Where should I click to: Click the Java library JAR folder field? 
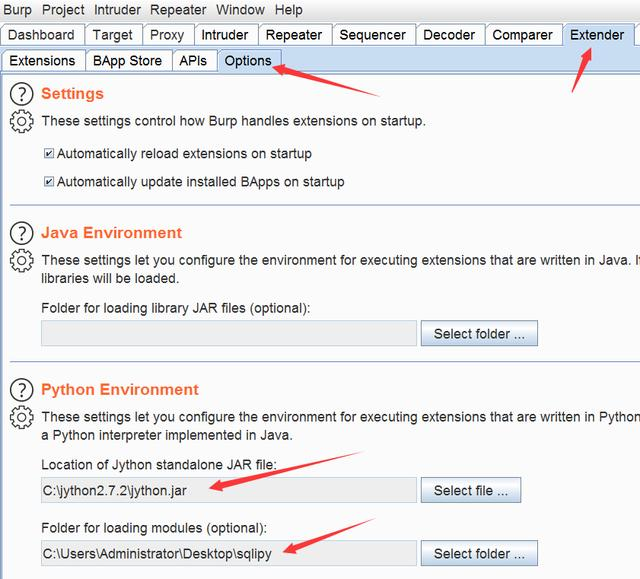coord(228,333)
